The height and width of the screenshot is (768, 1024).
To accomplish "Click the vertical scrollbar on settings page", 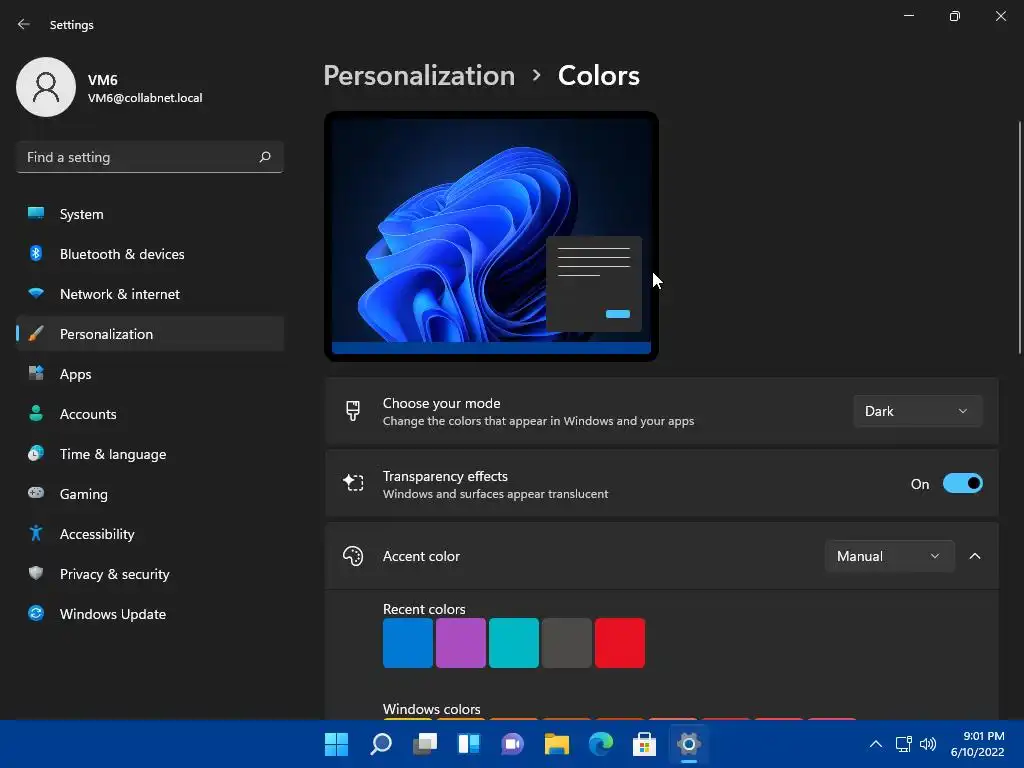I will [1019, 238].
